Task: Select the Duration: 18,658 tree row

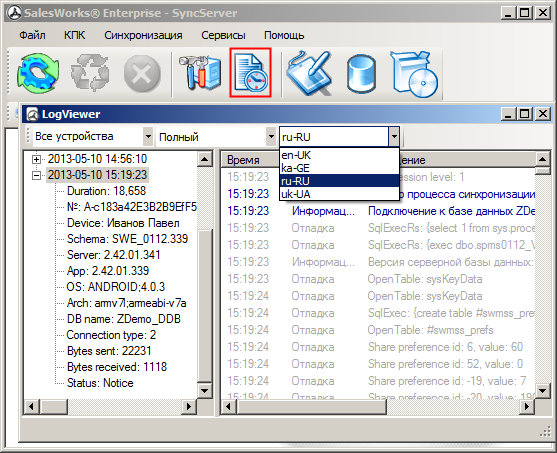Action: [x=106, y=191]
